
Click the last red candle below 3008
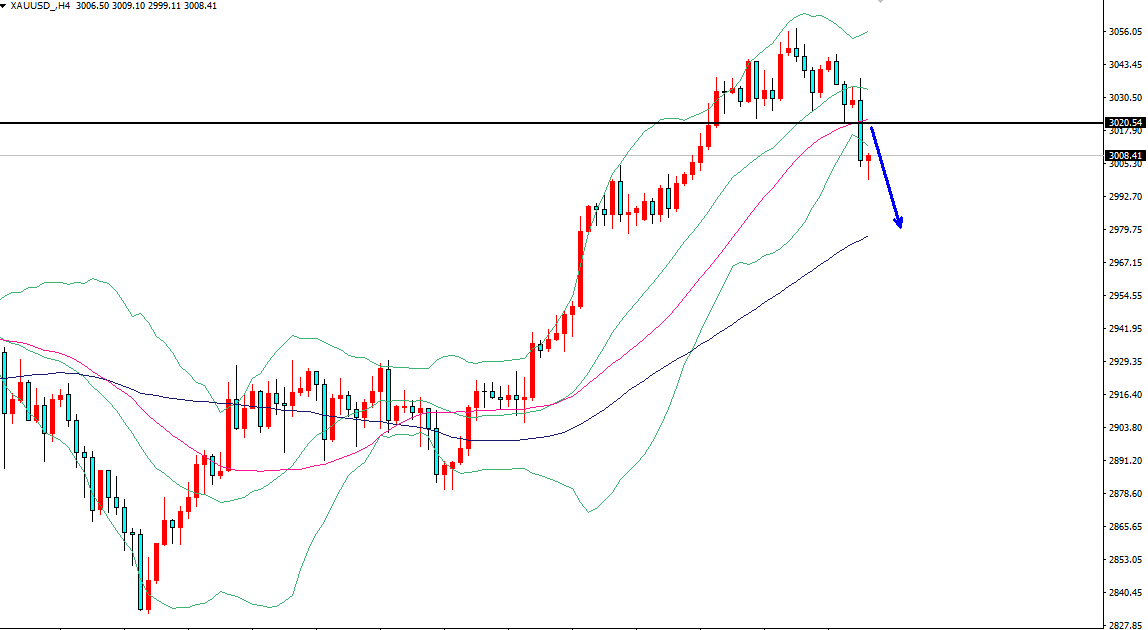[x=868, y=159]
